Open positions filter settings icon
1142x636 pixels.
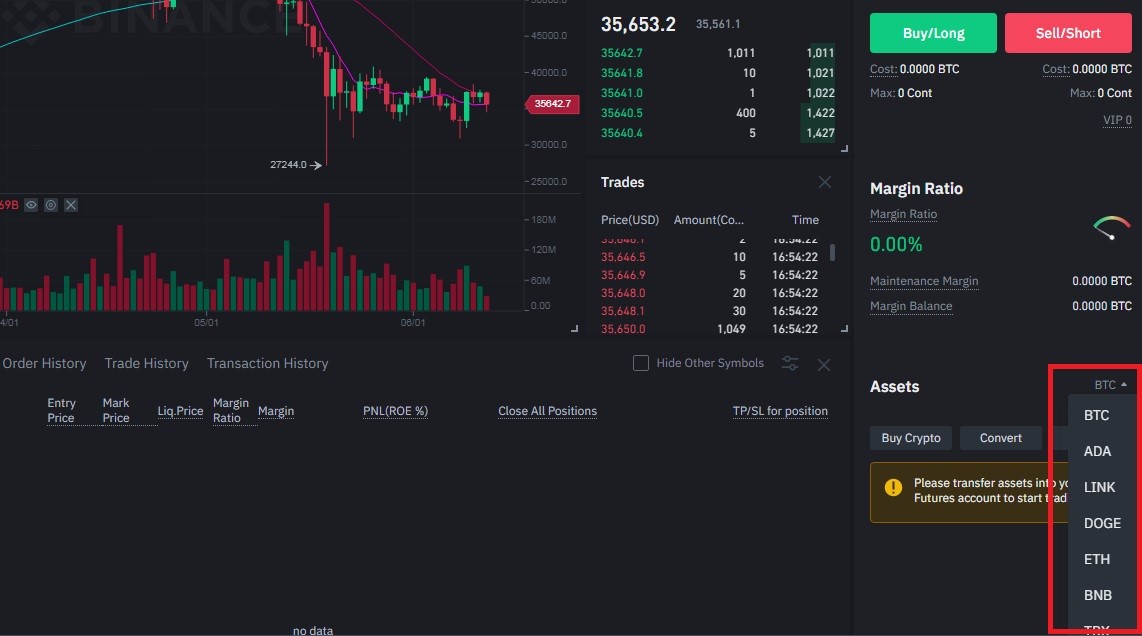click(x=790, y=363)
